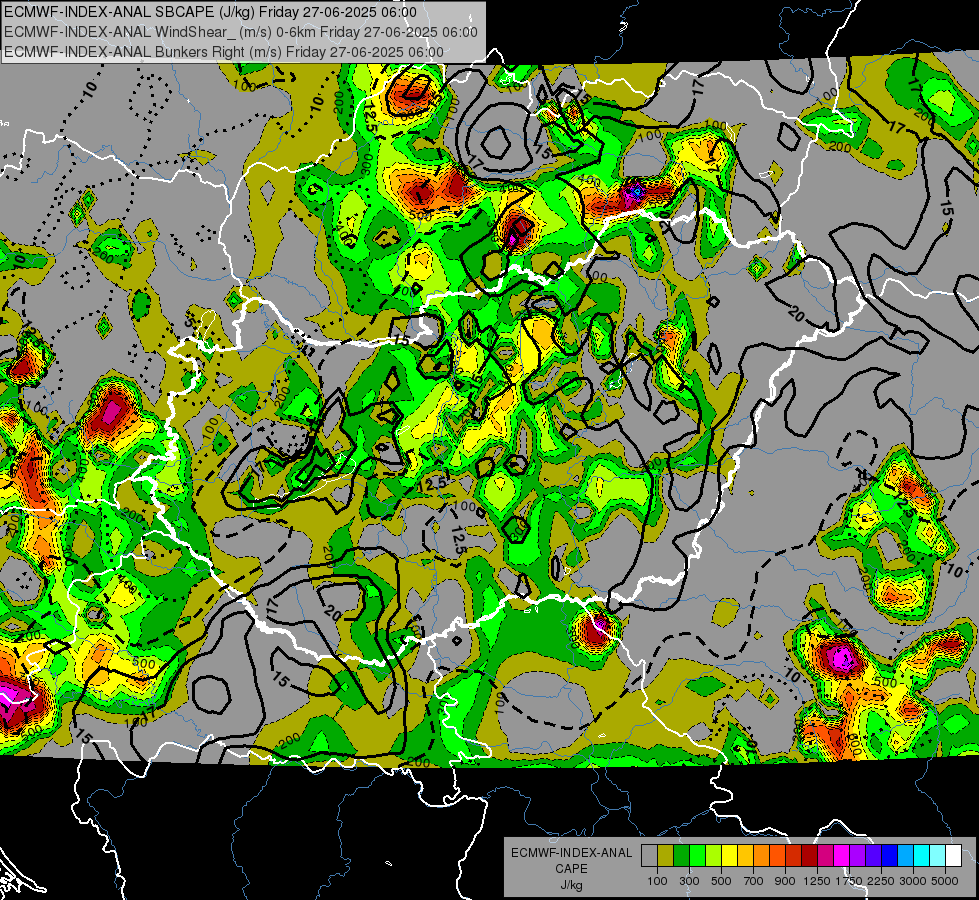The image size is (979, 900).
Task: Click the WindShear 0-6km title line
Action: pyautogui.click(x=240, y=32)
